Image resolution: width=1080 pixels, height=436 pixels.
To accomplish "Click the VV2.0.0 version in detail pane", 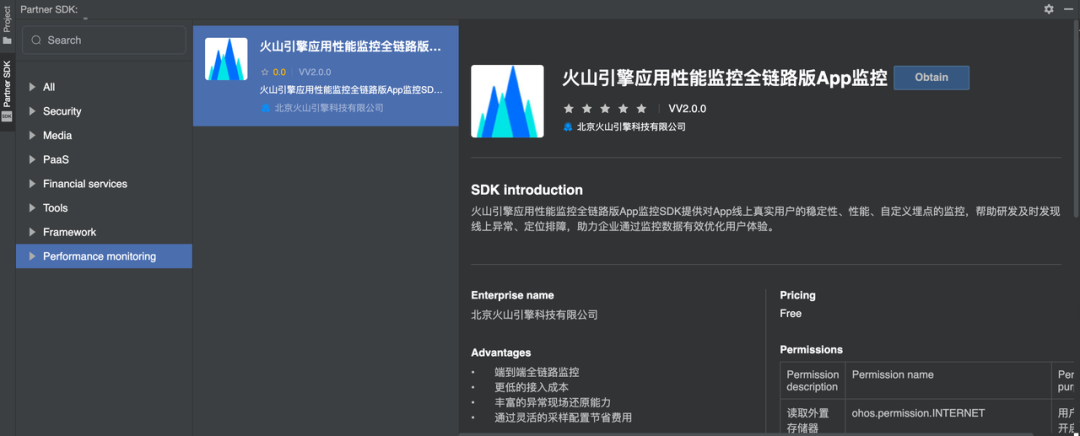I will (687, 109).
